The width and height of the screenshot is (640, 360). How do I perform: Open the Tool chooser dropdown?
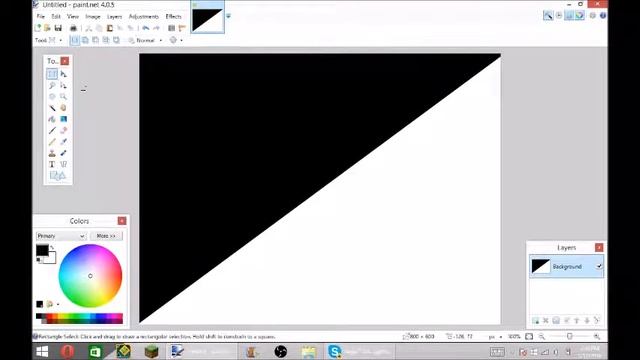[x=60, y=40]
